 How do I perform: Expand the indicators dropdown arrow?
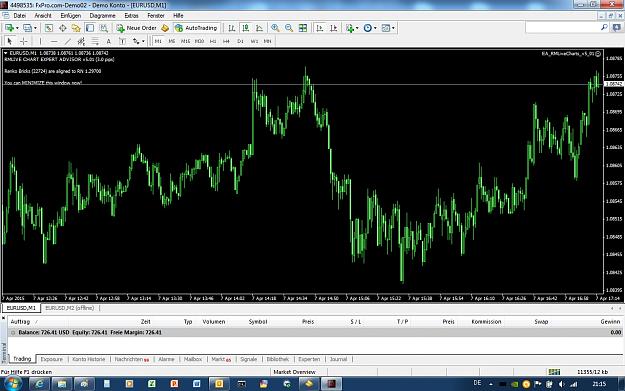(x=357, y=28)
